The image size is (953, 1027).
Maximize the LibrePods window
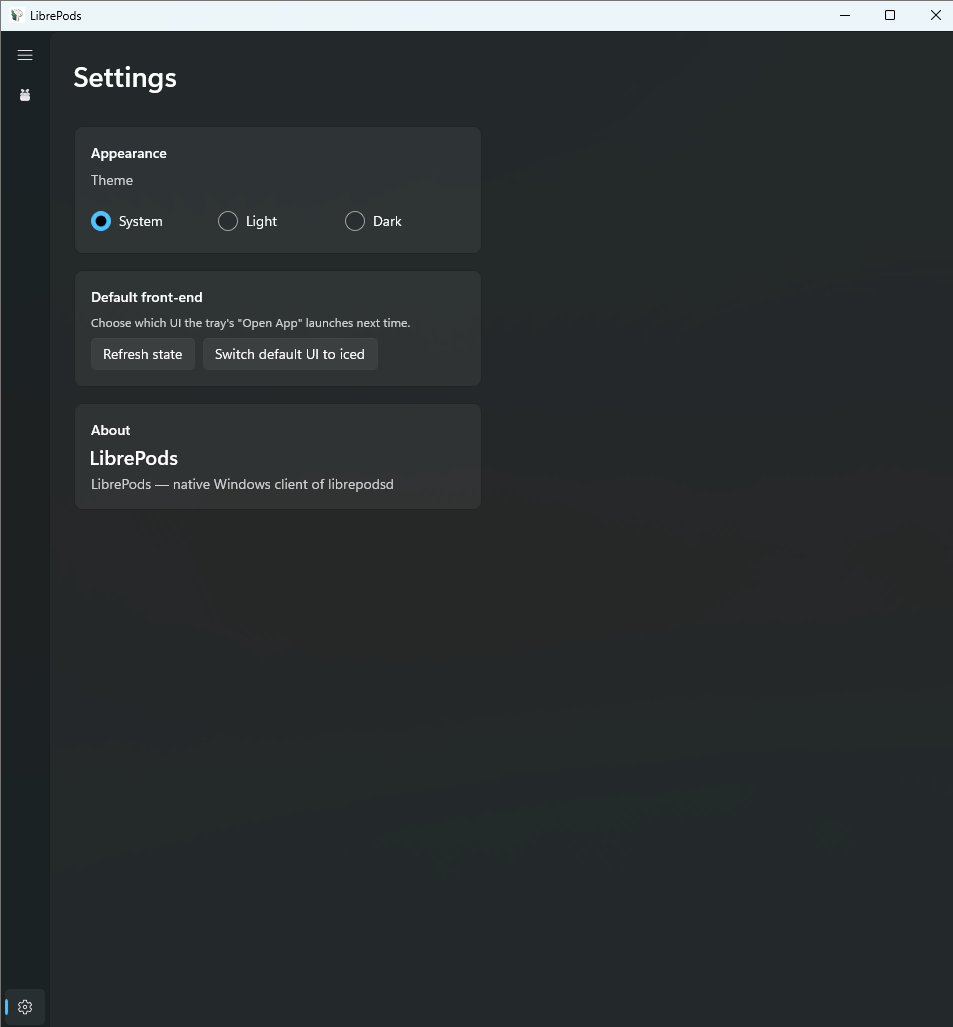coord(889,15)
